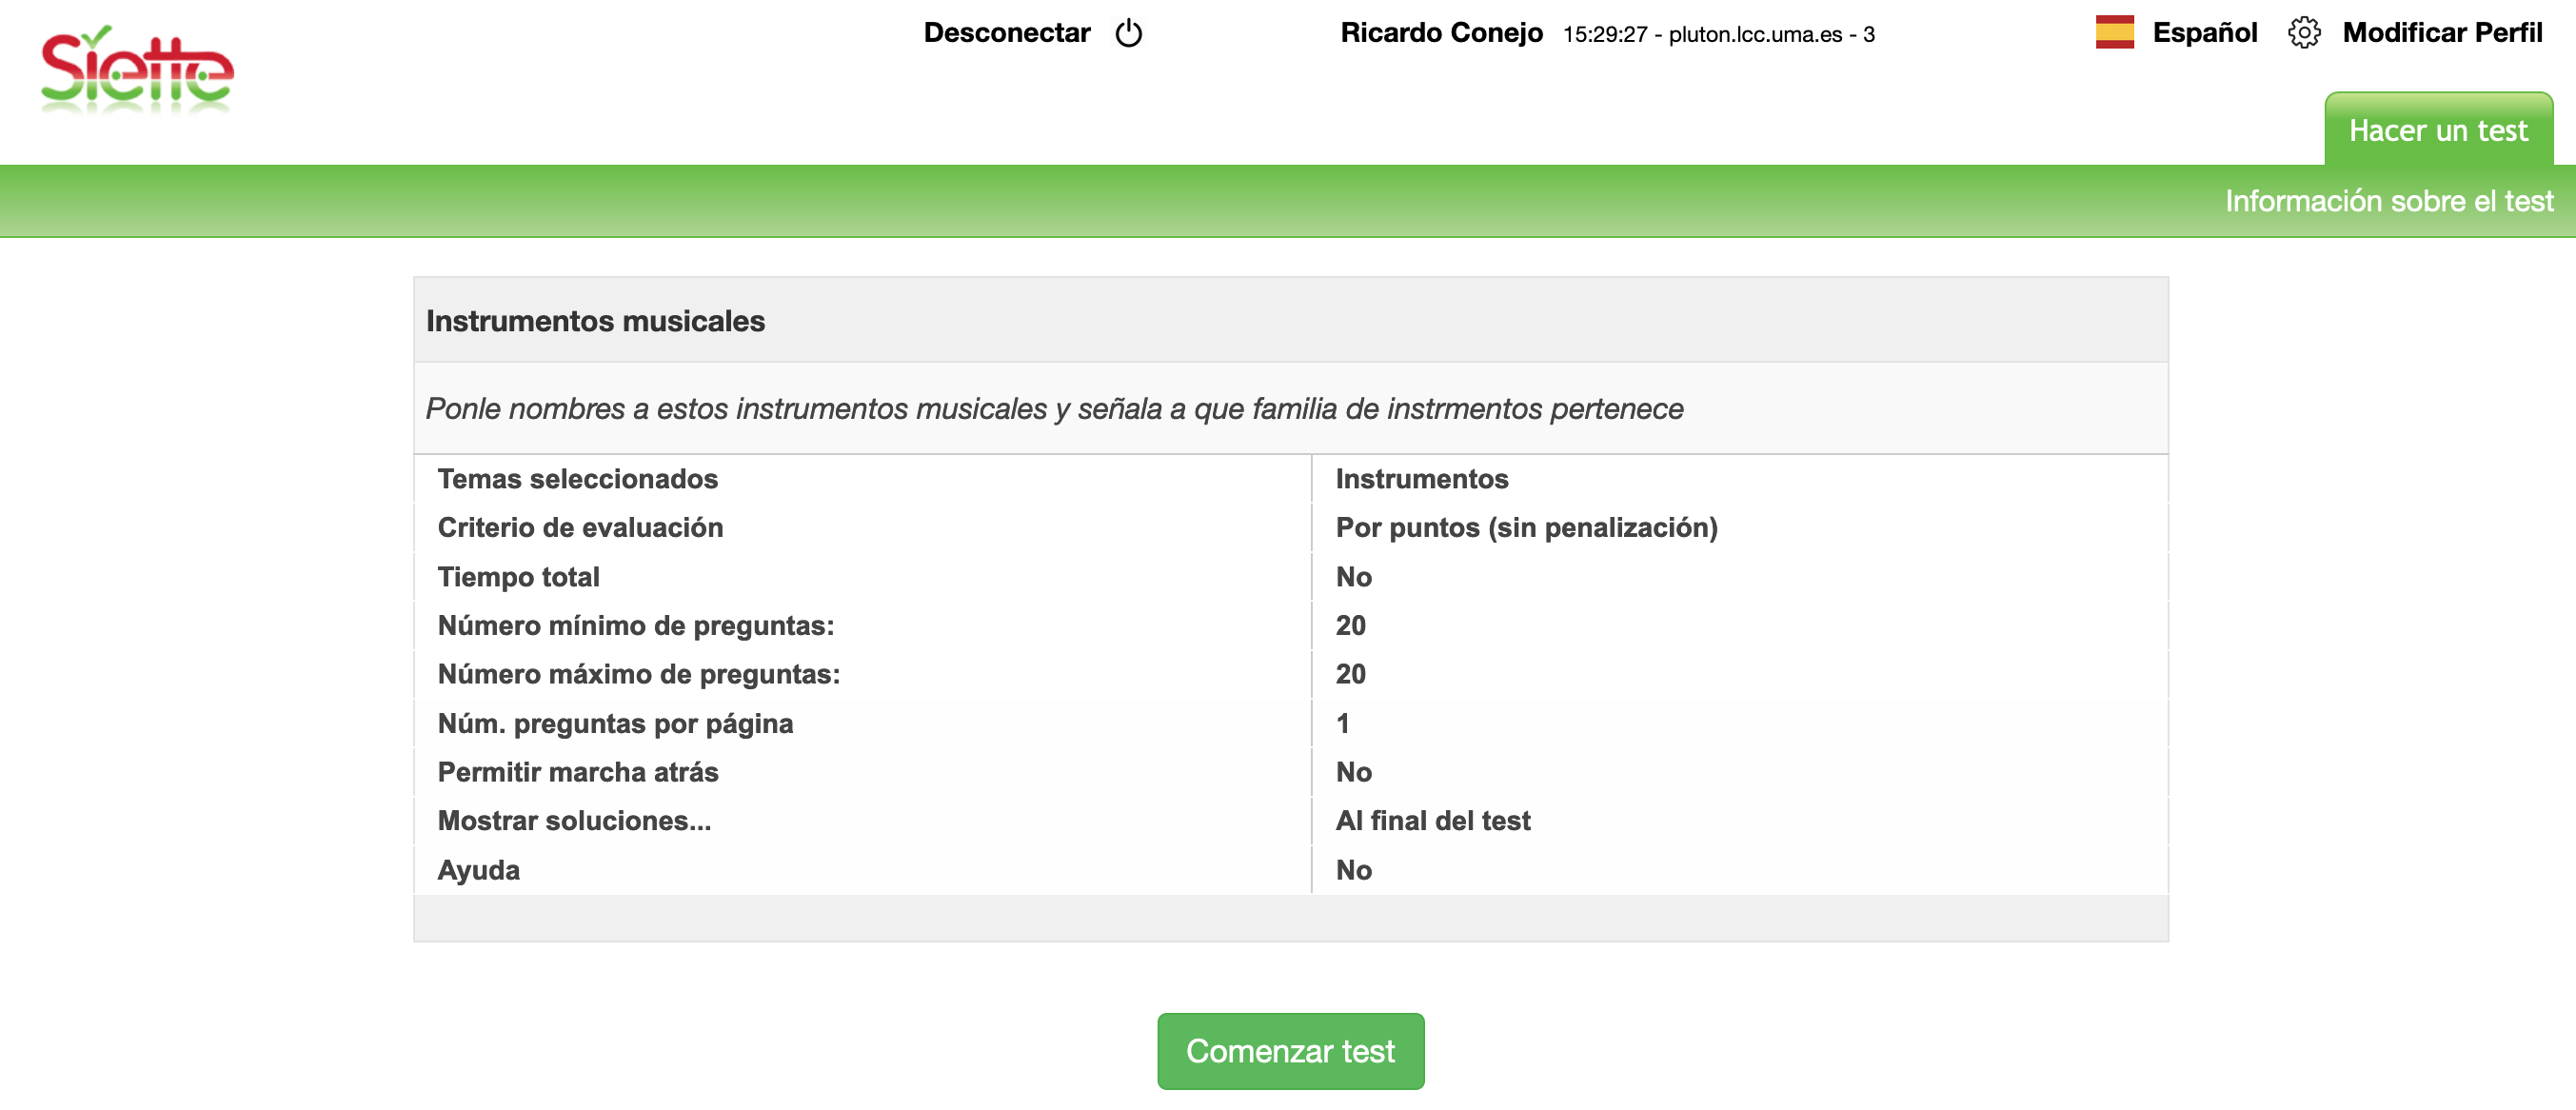Image resolution: width=2576 pixels, height=1110 pixels.
Task: Click the Al final del test value
Action: 1432,821
